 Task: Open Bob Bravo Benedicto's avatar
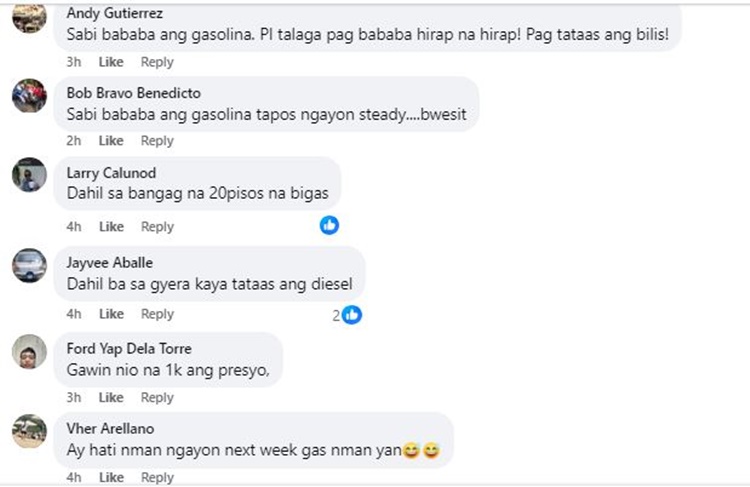[x=29, y=96]
